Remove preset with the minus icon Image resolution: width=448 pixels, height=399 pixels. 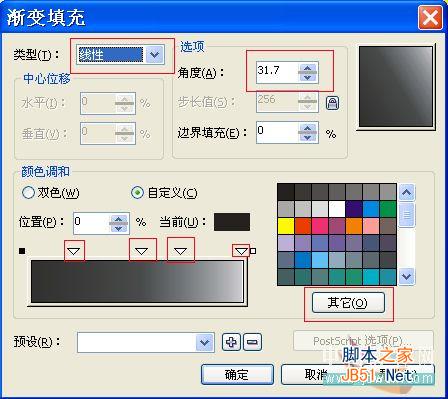pos(253,342)
